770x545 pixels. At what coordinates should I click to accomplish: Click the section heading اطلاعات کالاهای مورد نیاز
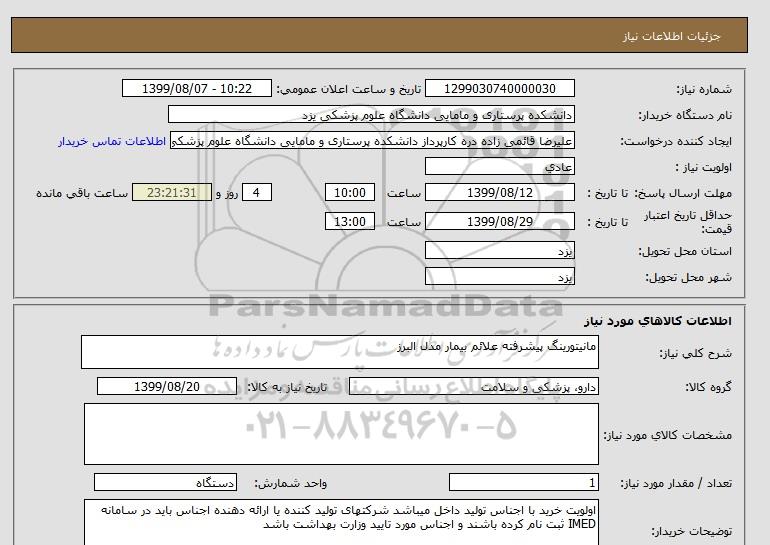pyautogui.click(x=658, y=321)
